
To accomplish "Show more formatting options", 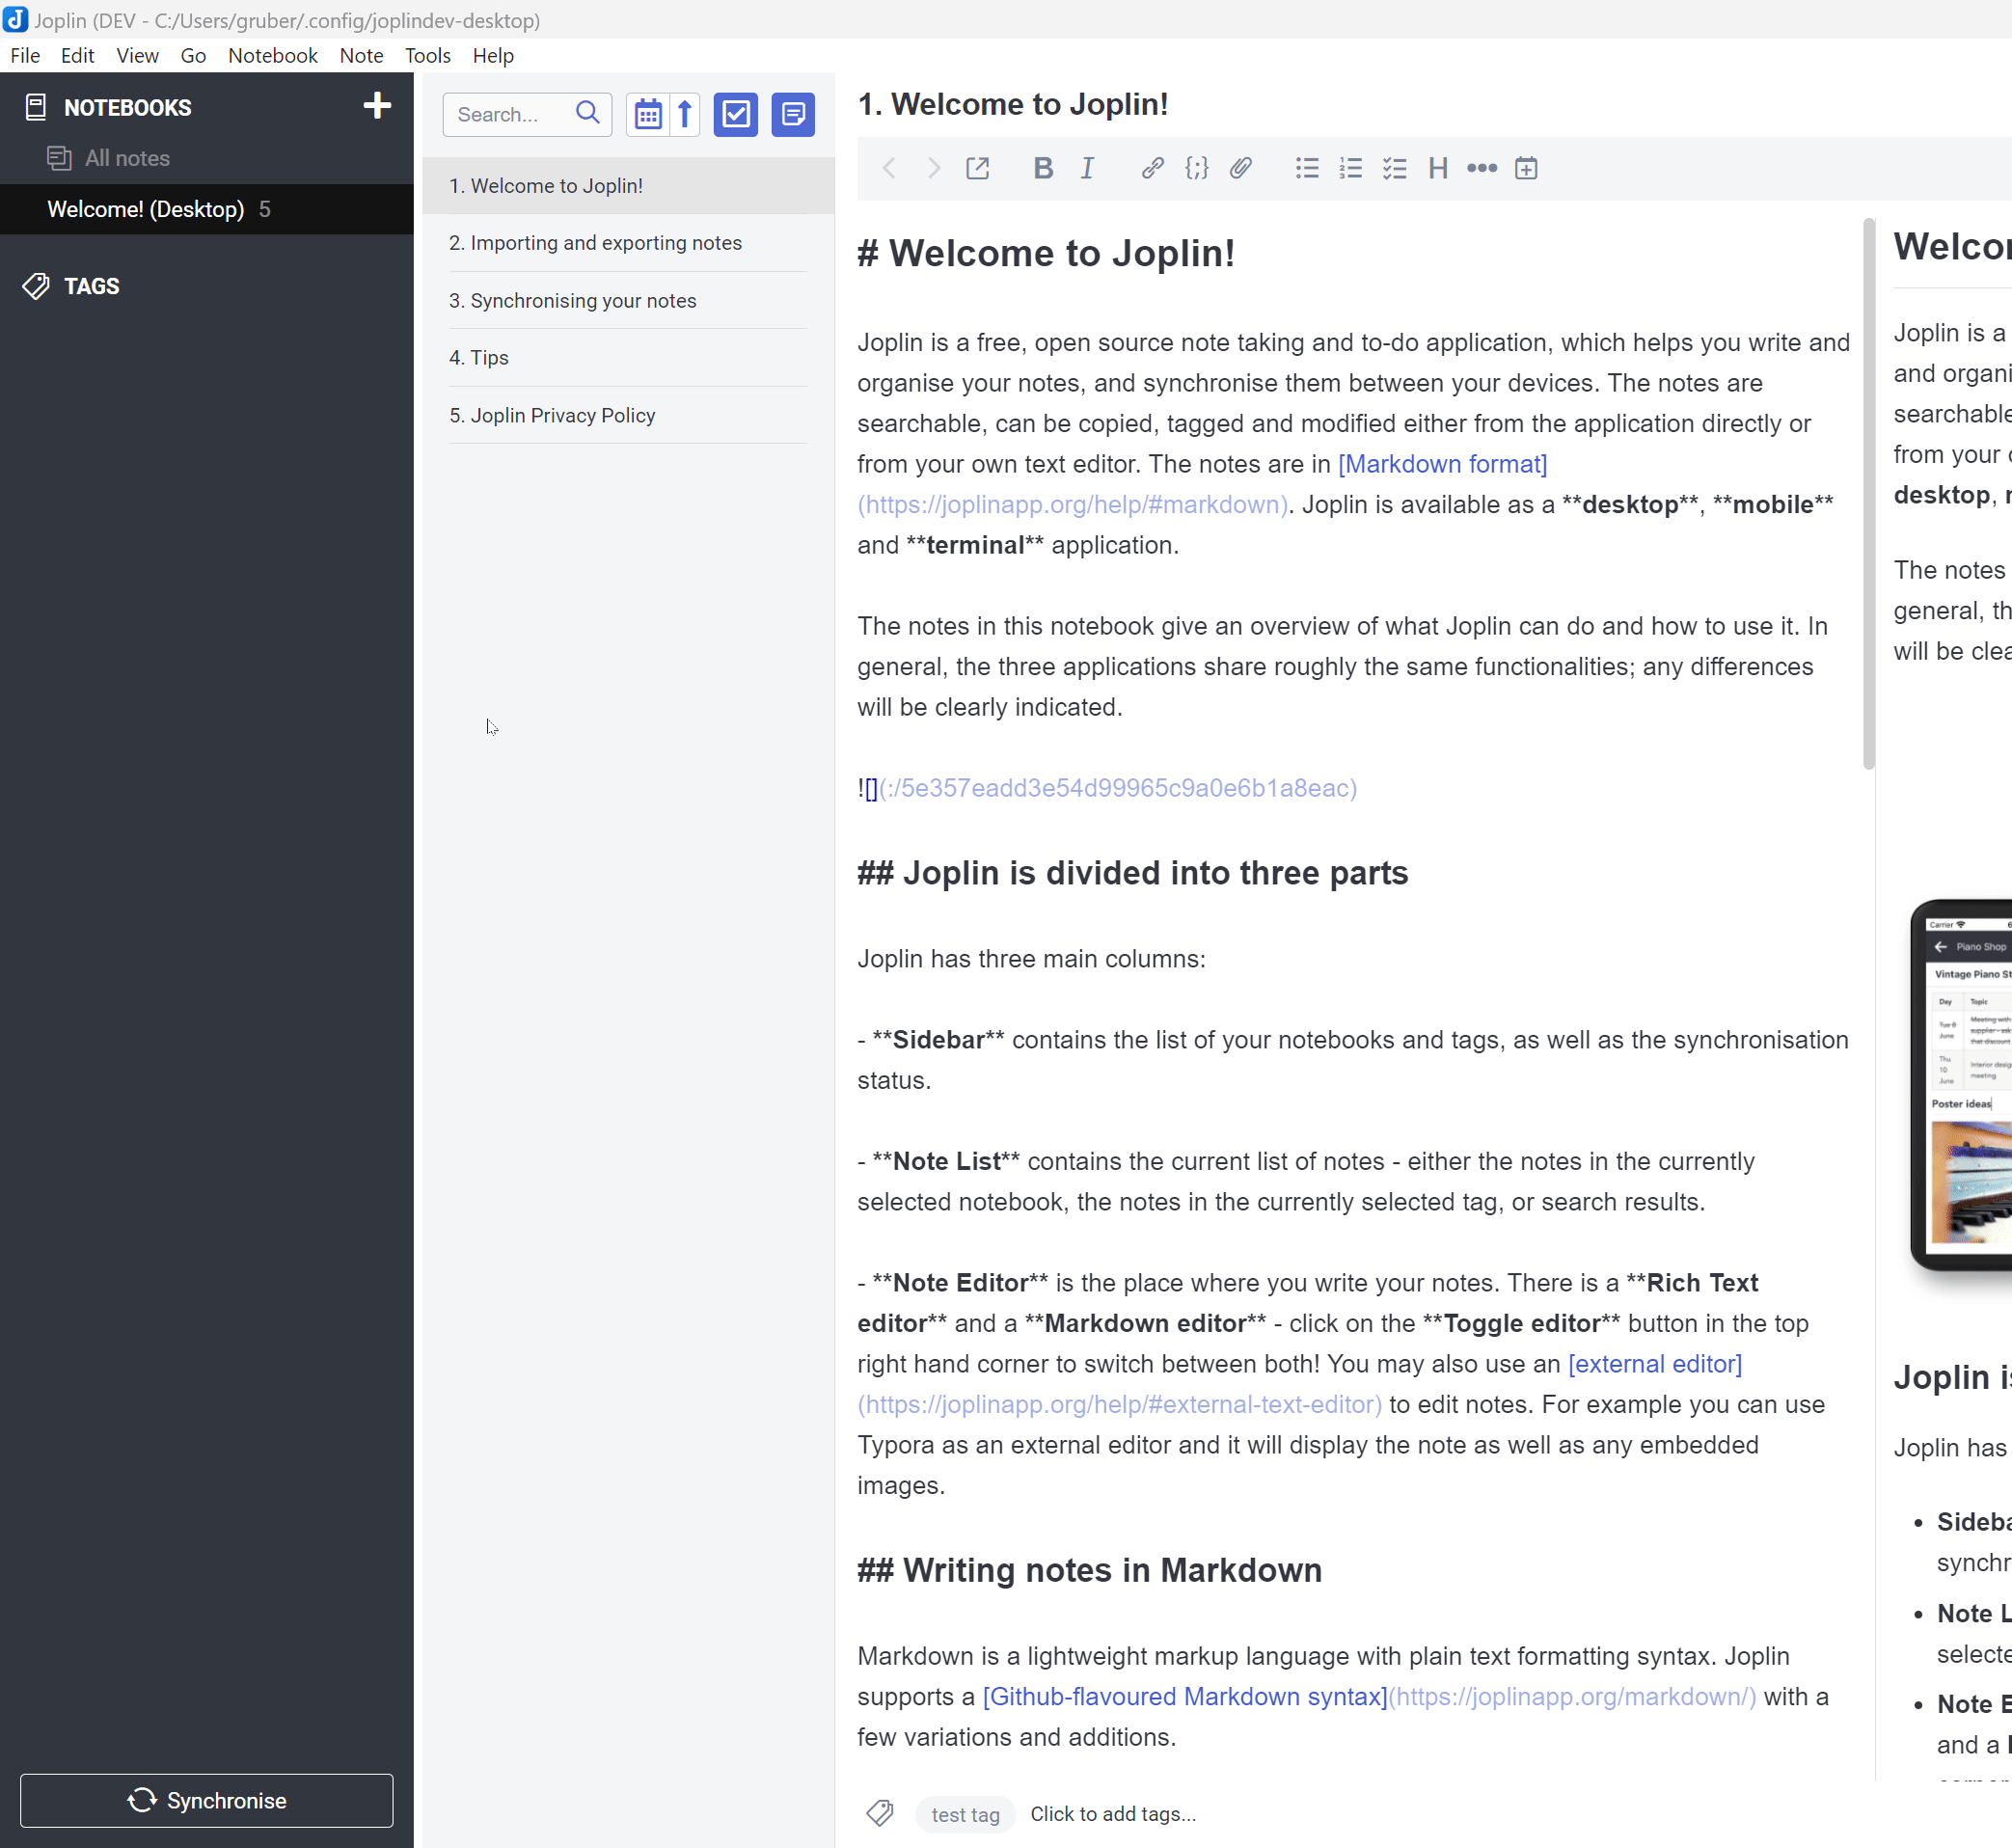I will pos(1481,168).
